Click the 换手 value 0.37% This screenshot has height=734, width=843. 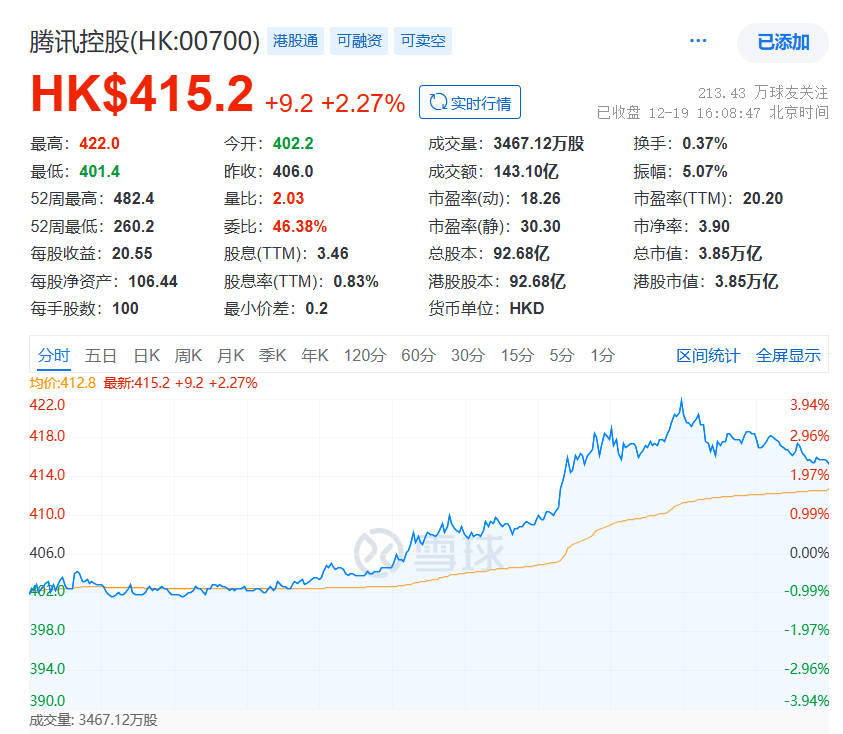coord(705,144)
